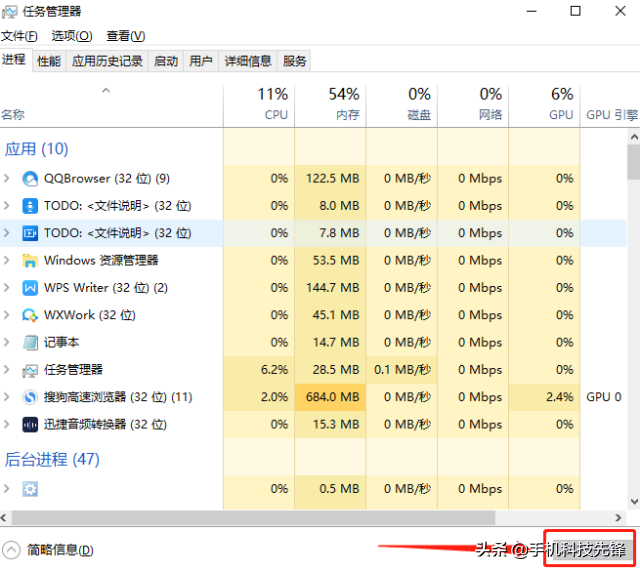The image size is (640, 572).
Task: Sort by the 内存 column header
Action: pos(330,106)
